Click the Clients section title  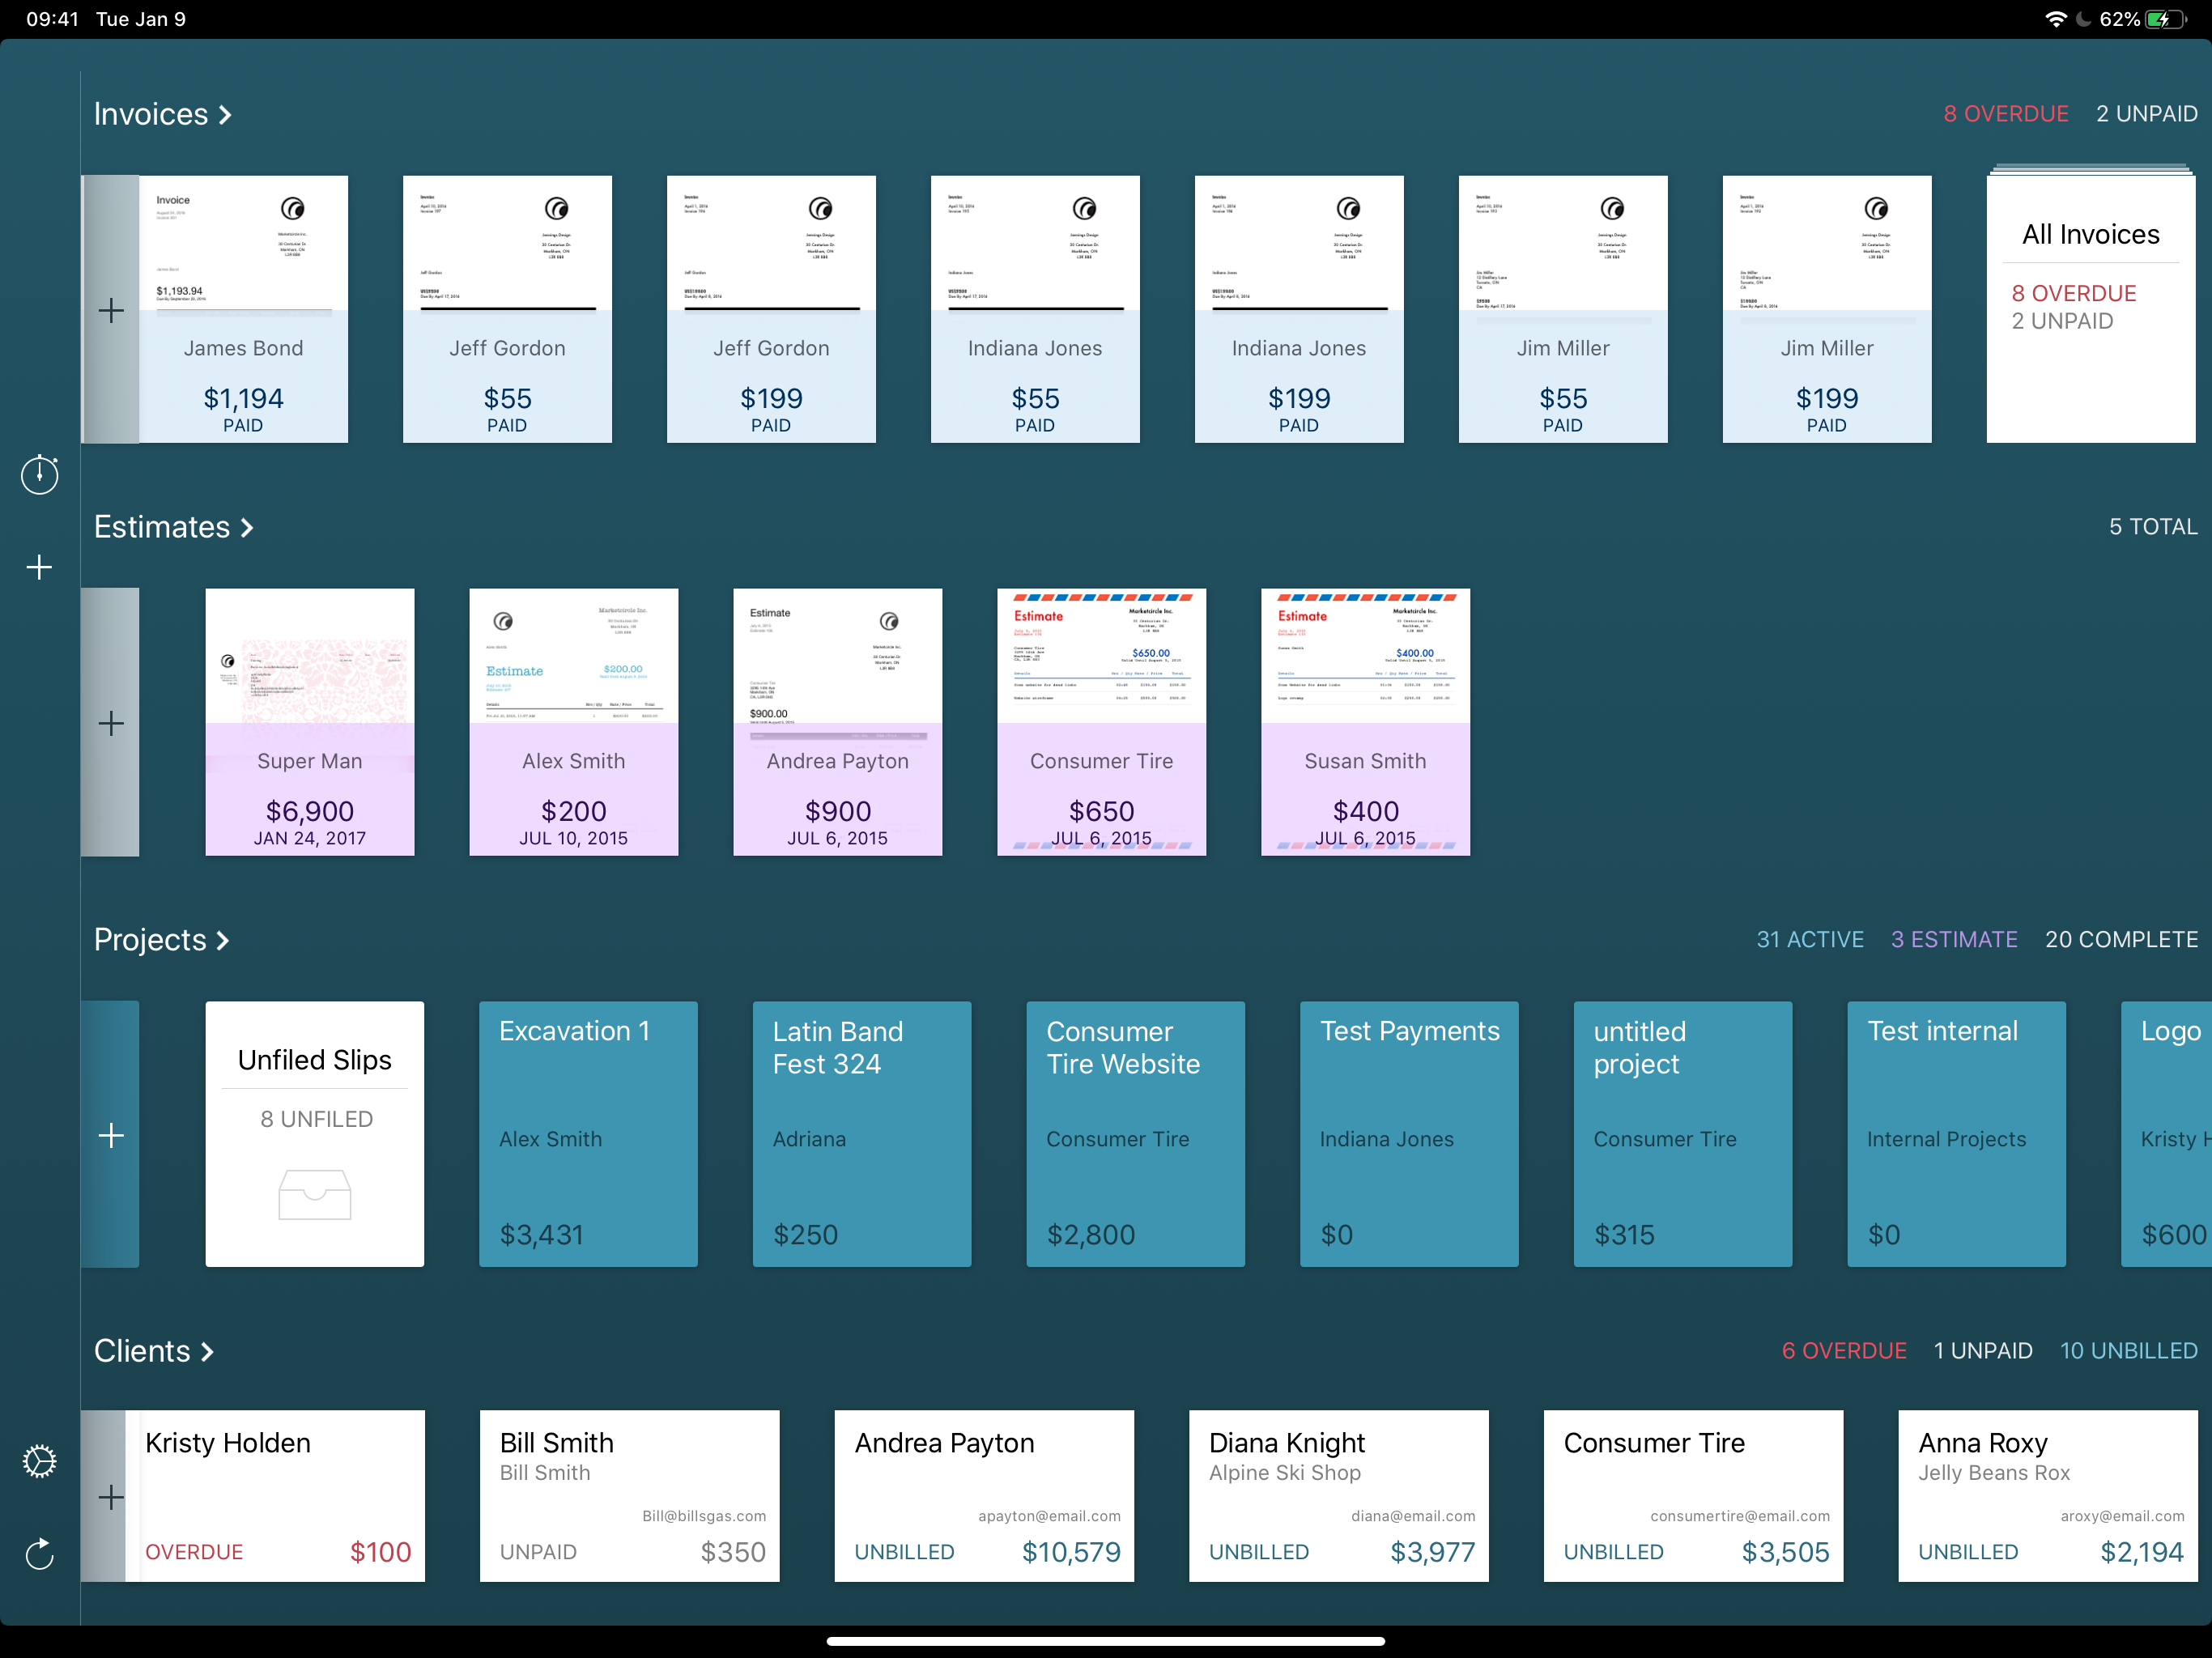coord(142,1352)
